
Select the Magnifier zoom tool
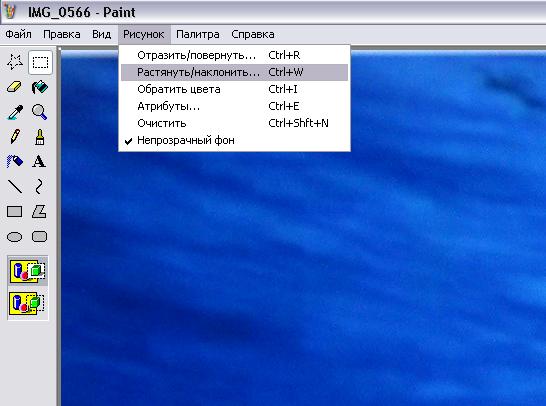(39, 112)
